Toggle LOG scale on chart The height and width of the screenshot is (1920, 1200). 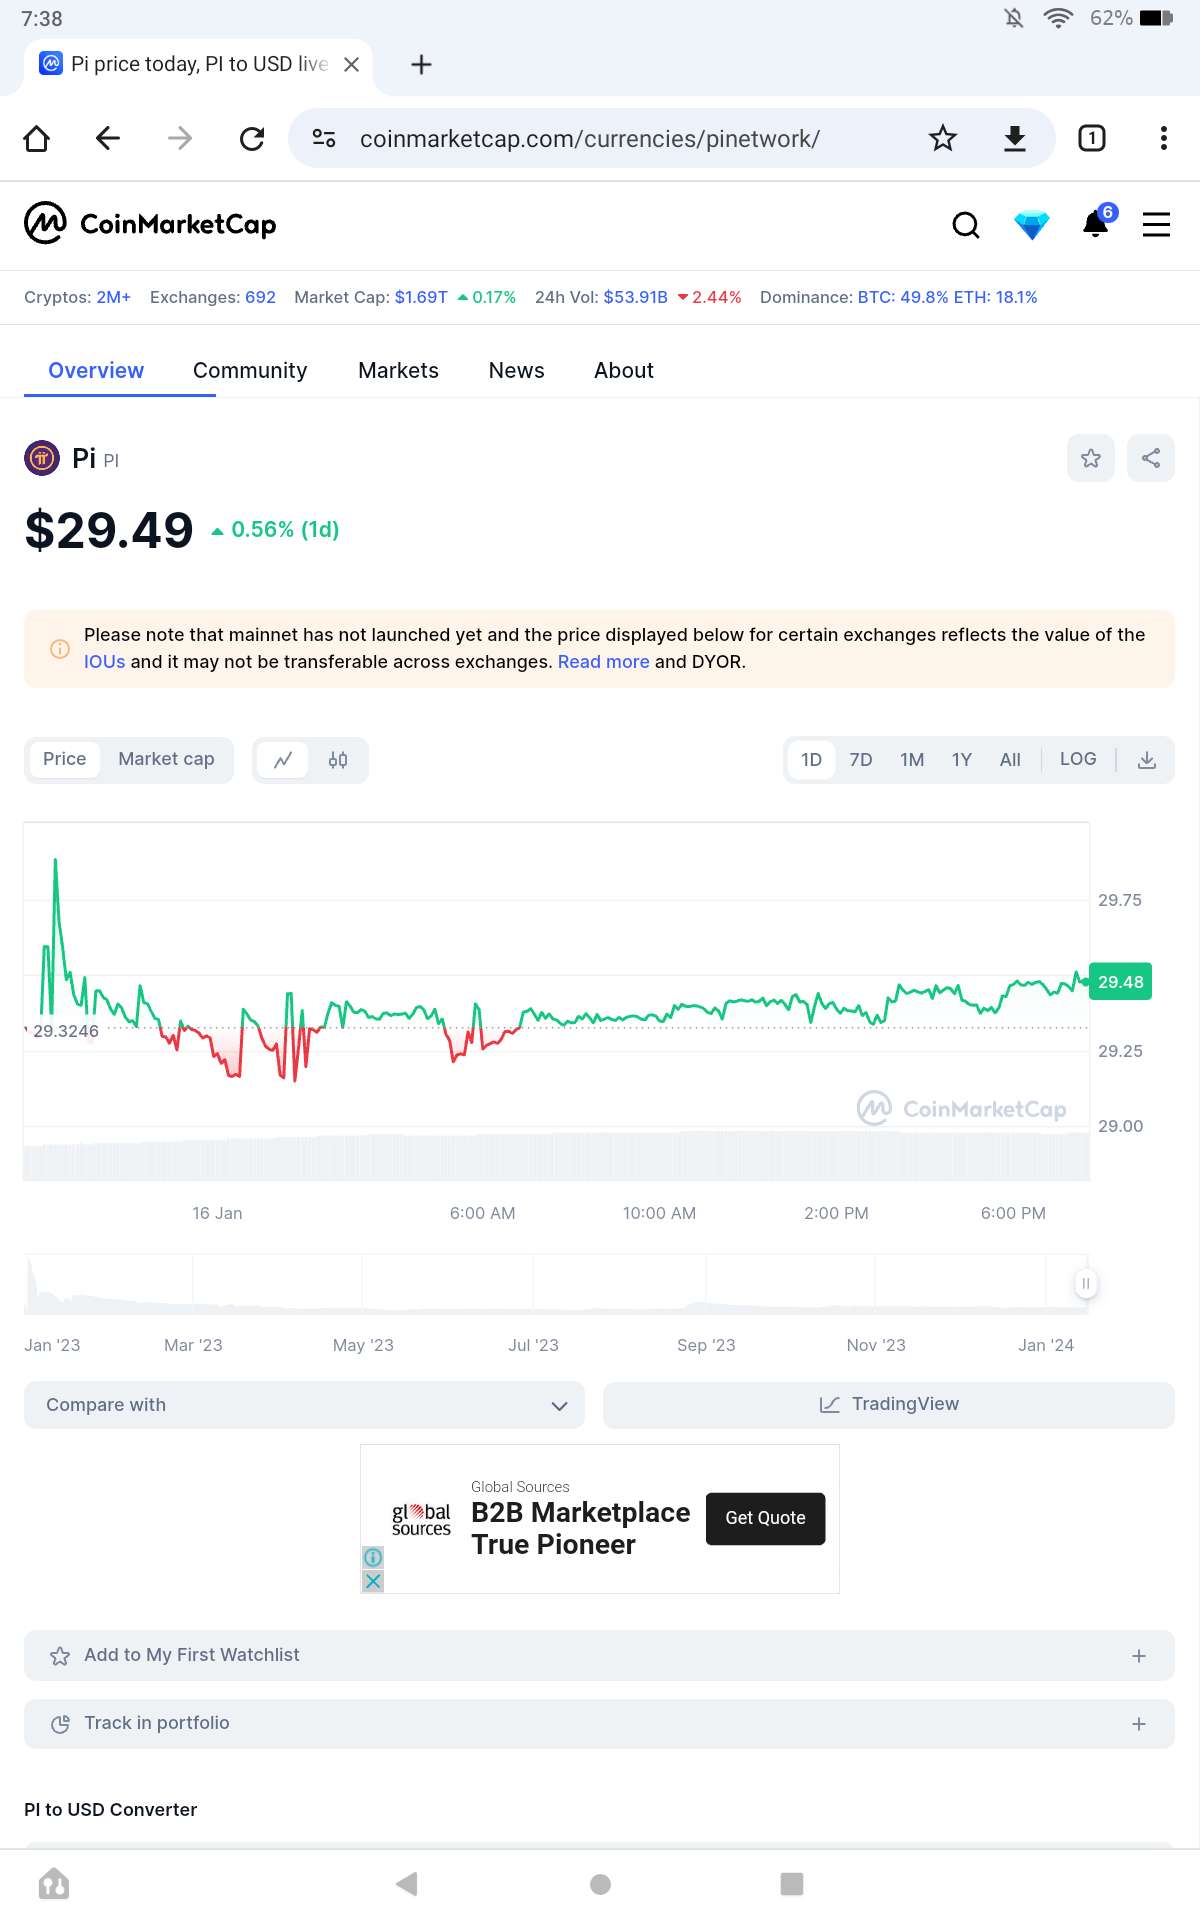(x=1078, y=759)
